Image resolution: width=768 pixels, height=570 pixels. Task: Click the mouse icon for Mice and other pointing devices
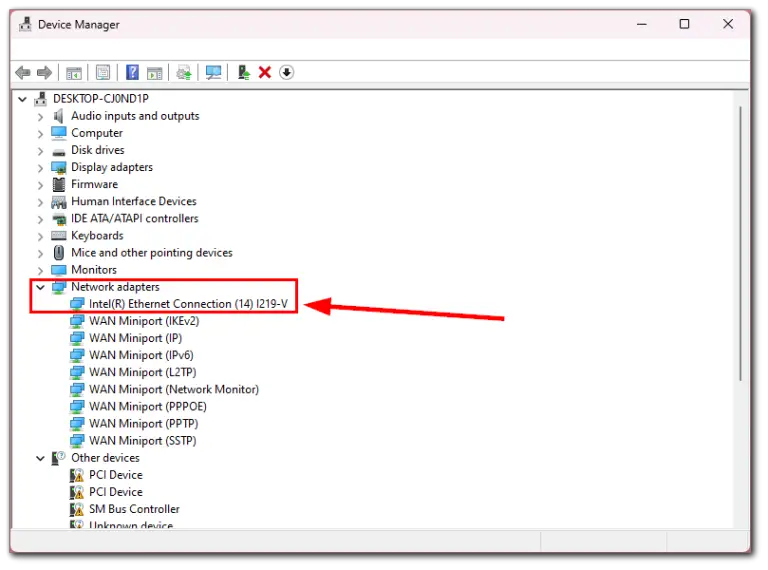click(59, 253)
